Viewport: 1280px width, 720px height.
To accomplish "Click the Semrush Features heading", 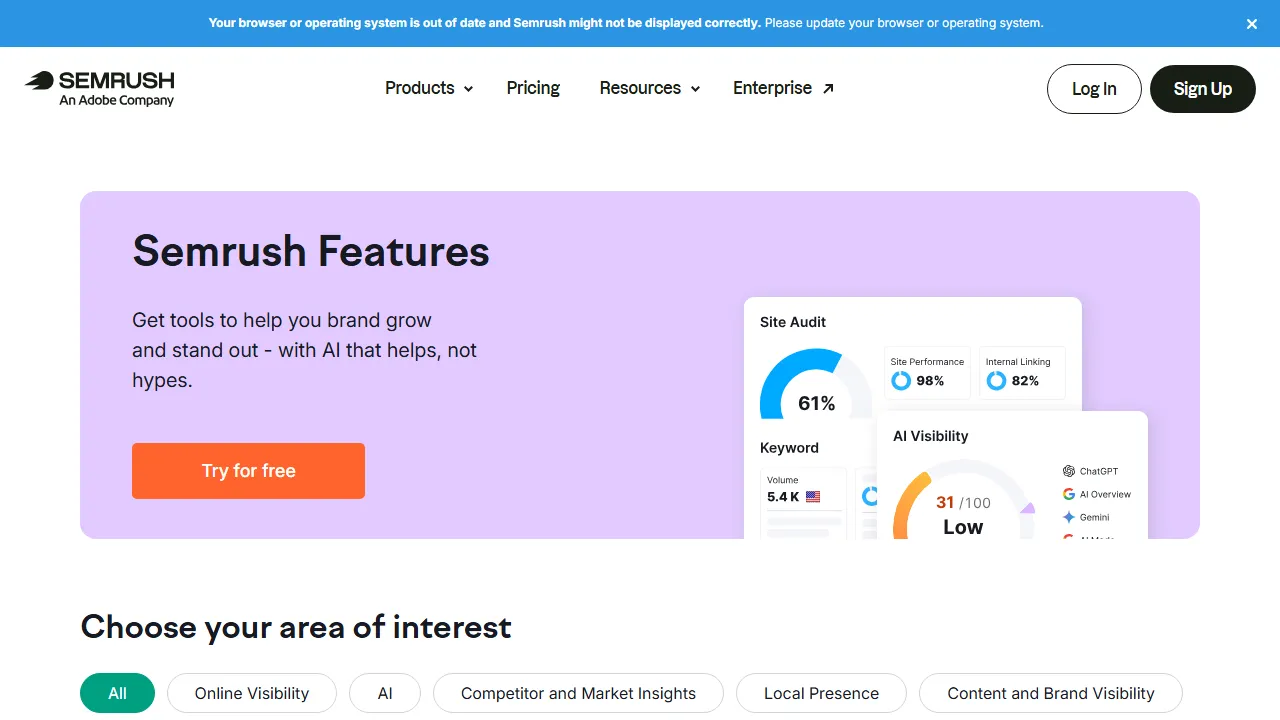I will click(311, 251).
